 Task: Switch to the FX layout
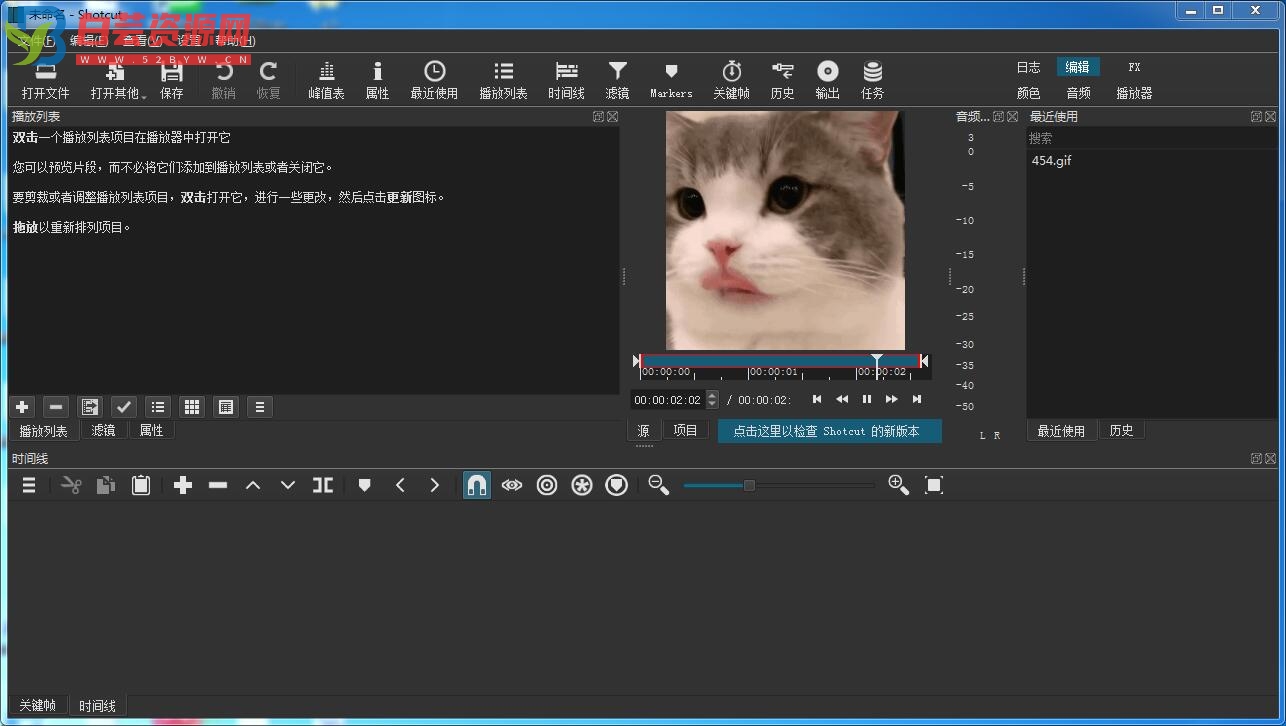tap(1134, 67)
